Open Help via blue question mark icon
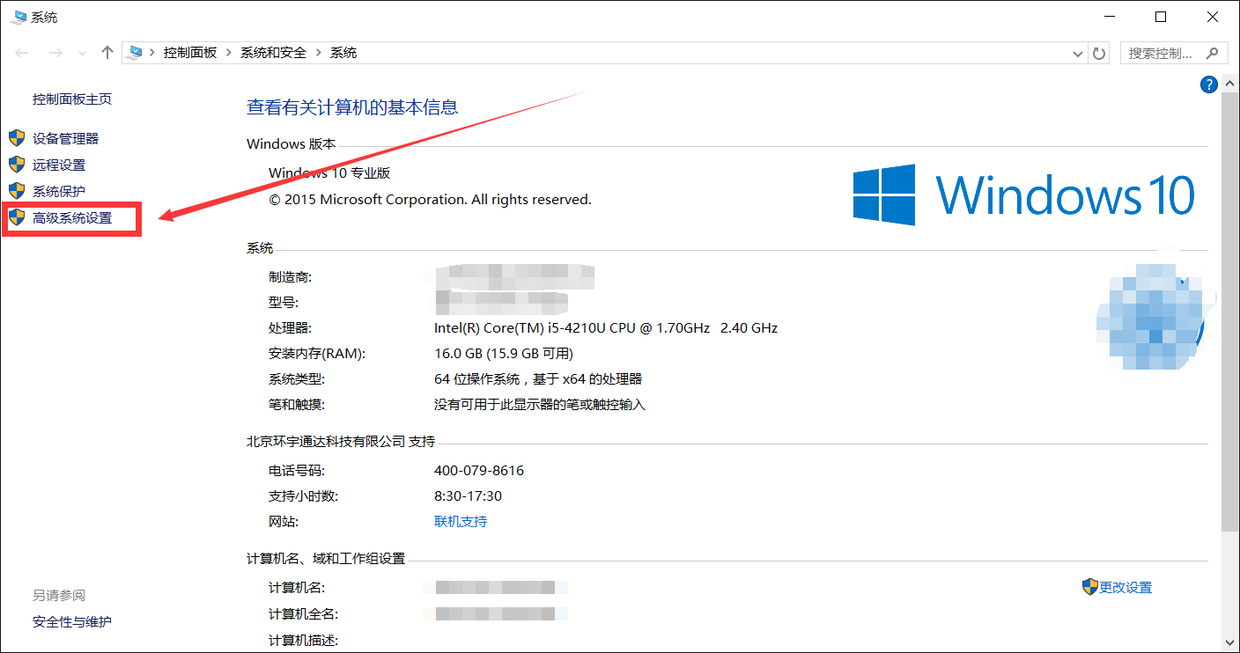The width and height of the screenshot is (1240, 653). tap(1209, 85)
